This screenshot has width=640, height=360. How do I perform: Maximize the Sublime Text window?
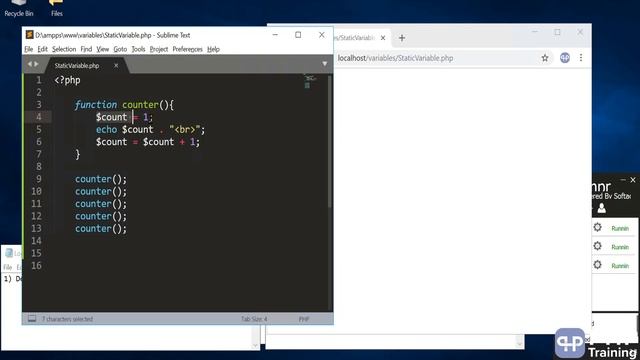[298, 35]
